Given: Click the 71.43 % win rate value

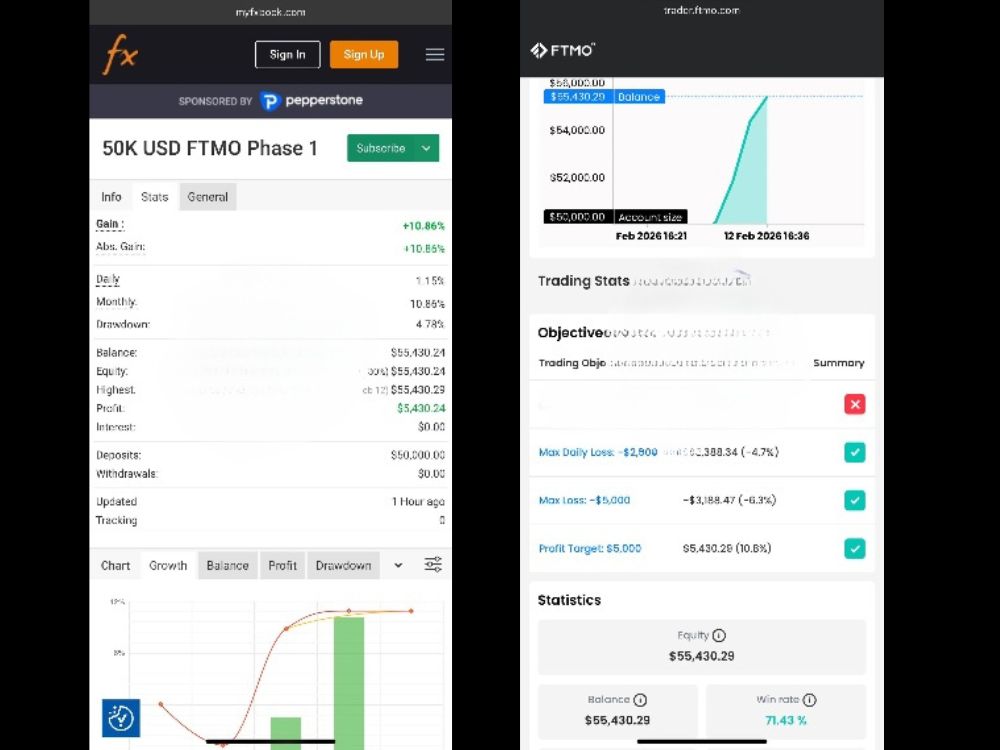Looking at the screenshot, I should coord(786,720).
